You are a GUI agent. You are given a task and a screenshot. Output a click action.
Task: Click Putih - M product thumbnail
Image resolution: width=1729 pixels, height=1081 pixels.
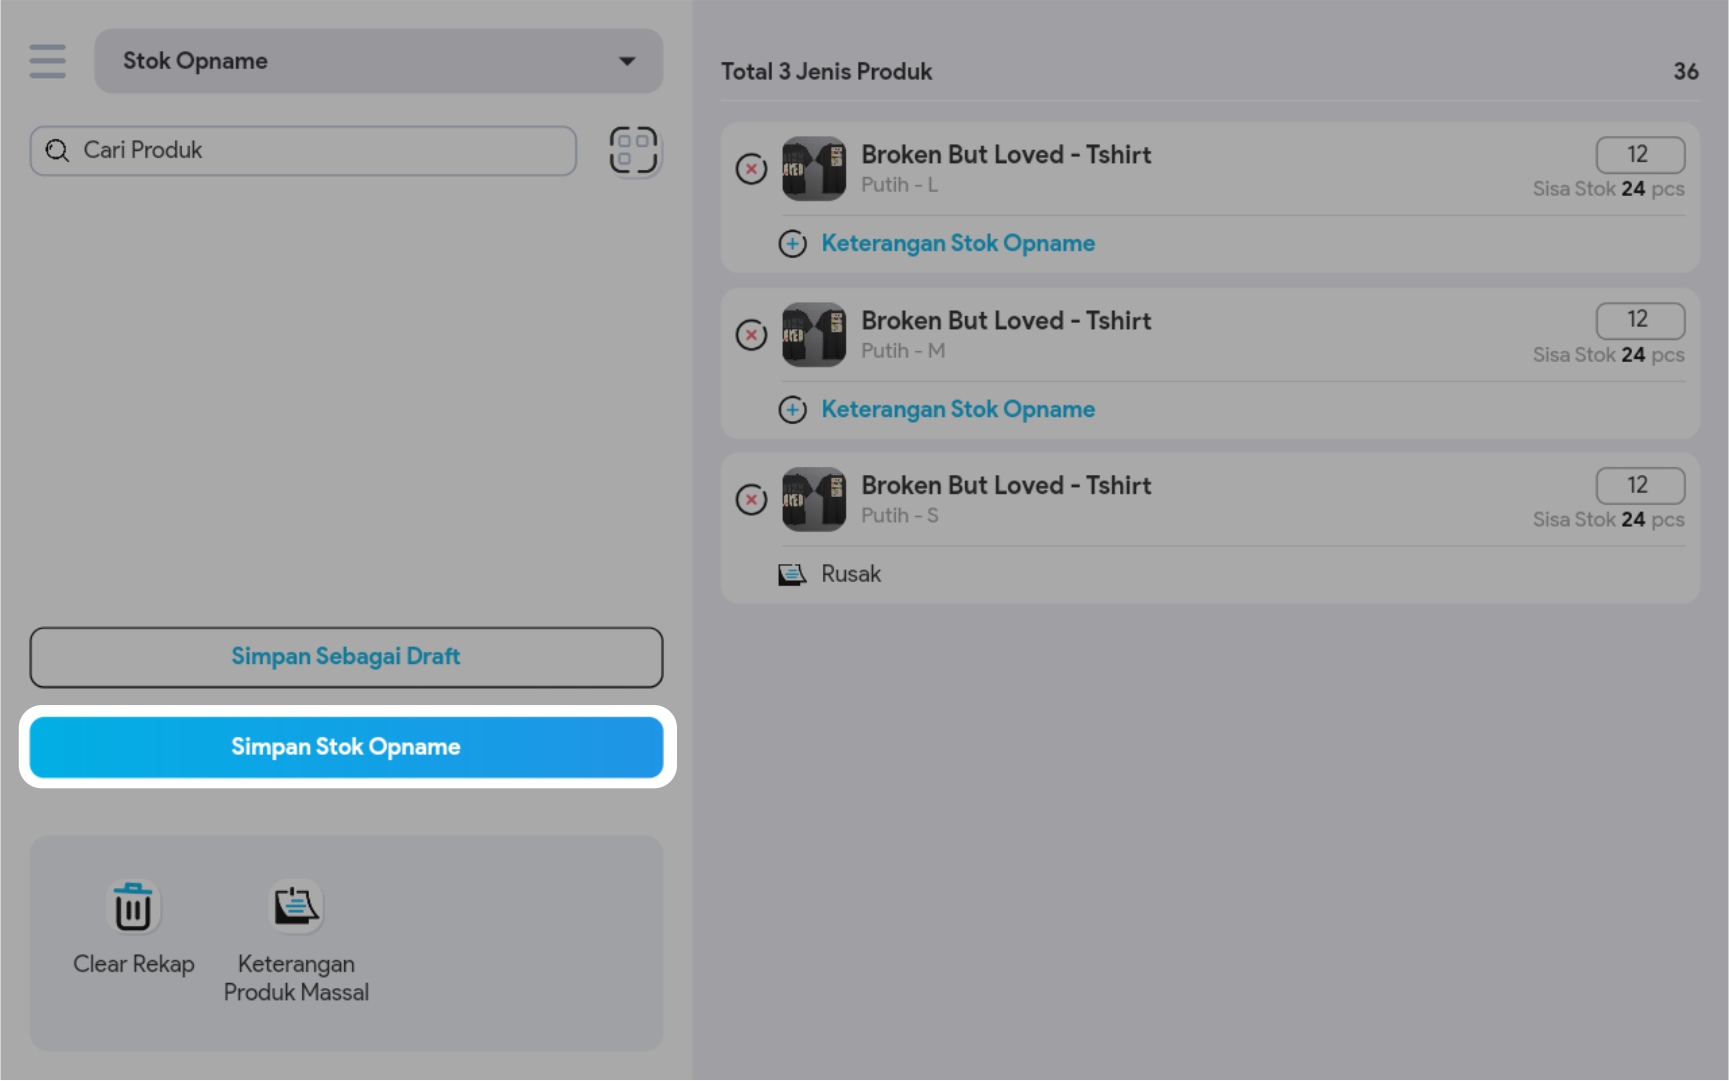pos(814,335)
